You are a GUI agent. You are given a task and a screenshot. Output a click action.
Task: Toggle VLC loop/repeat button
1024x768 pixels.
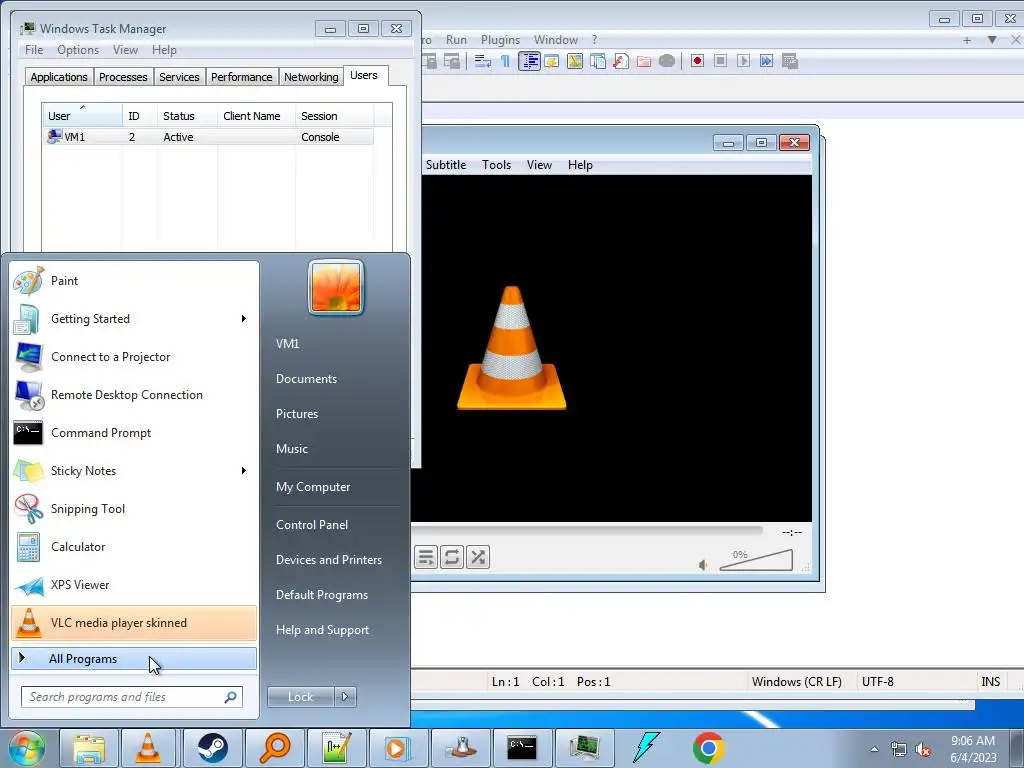click(451, 557)
